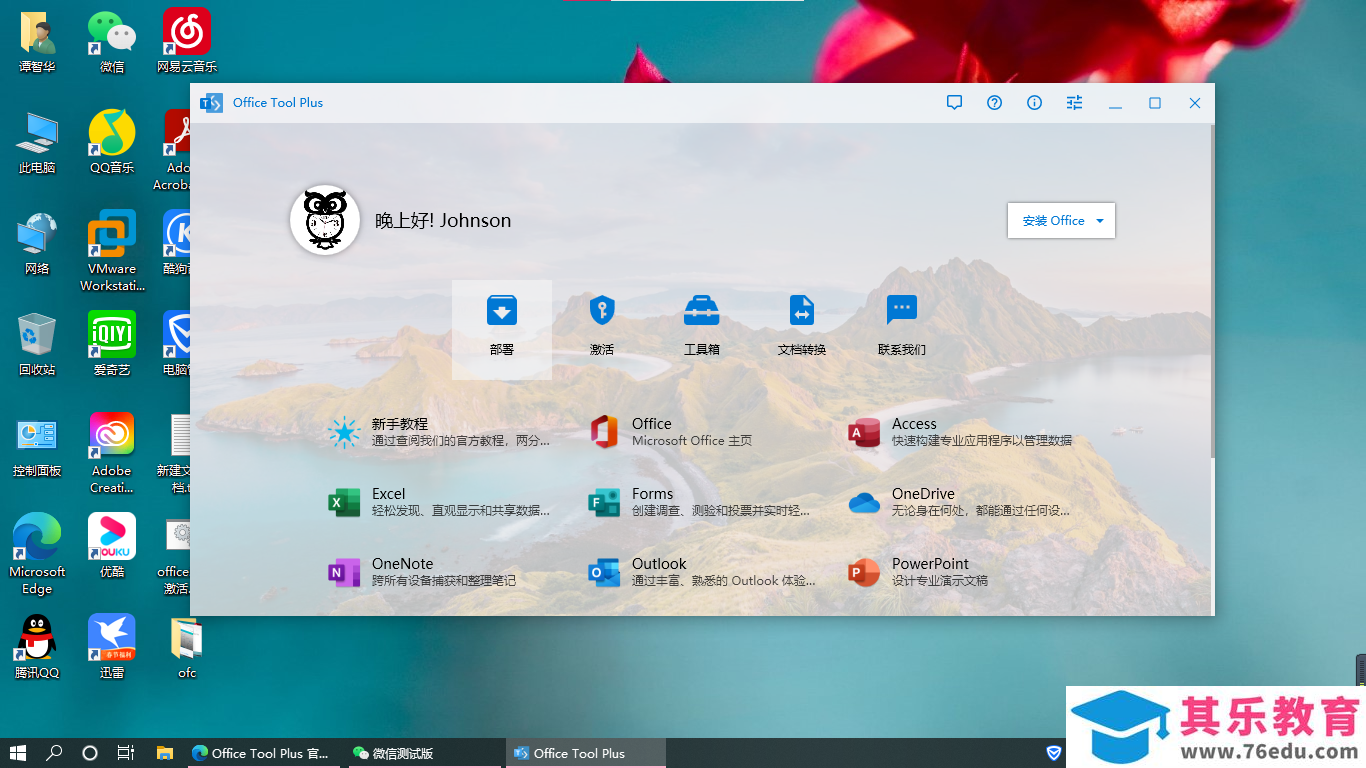The image size is (1366, 768).
Task: Select the VMware Workstation desktop icon
Action: click(x=112, y=251)
